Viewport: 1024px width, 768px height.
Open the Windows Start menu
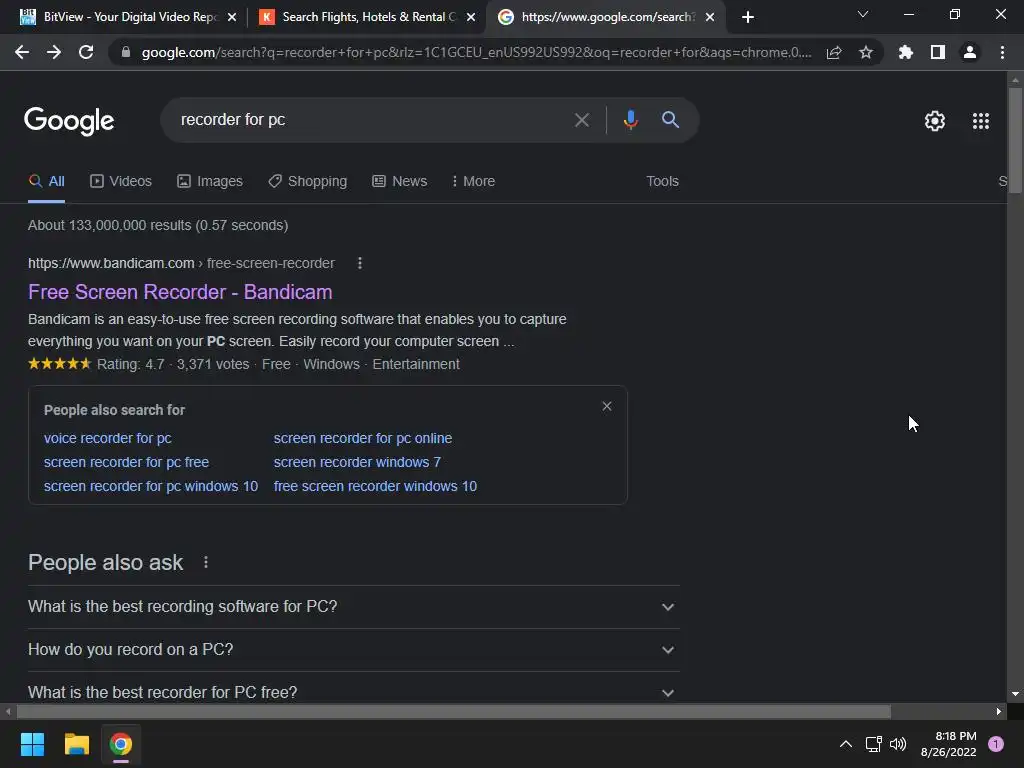tap(32, 744)
